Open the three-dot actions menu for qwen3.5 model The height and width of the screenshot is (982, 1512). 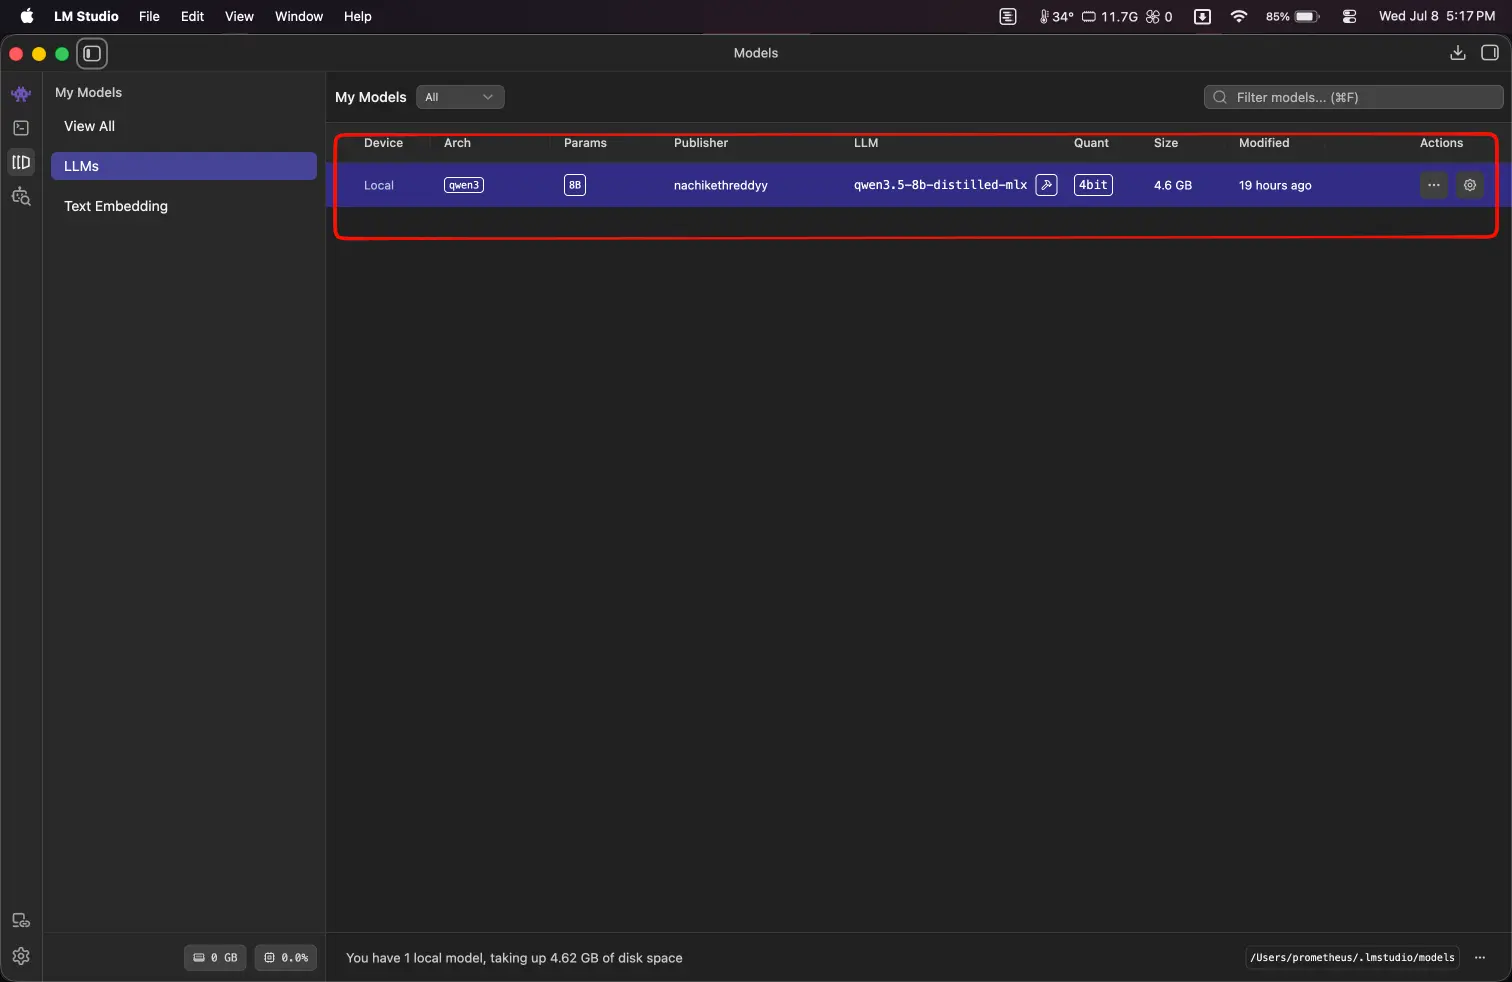(1434, 185)
